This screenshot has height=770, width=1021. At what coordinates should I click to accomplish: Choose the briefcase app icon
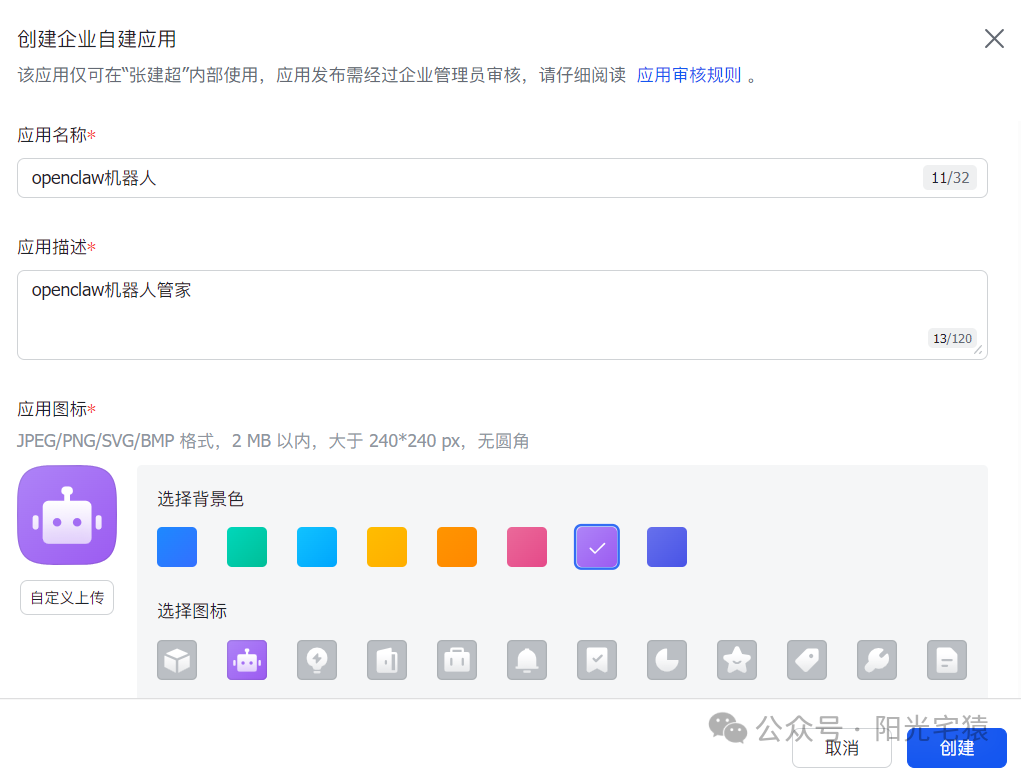(457, 660)
